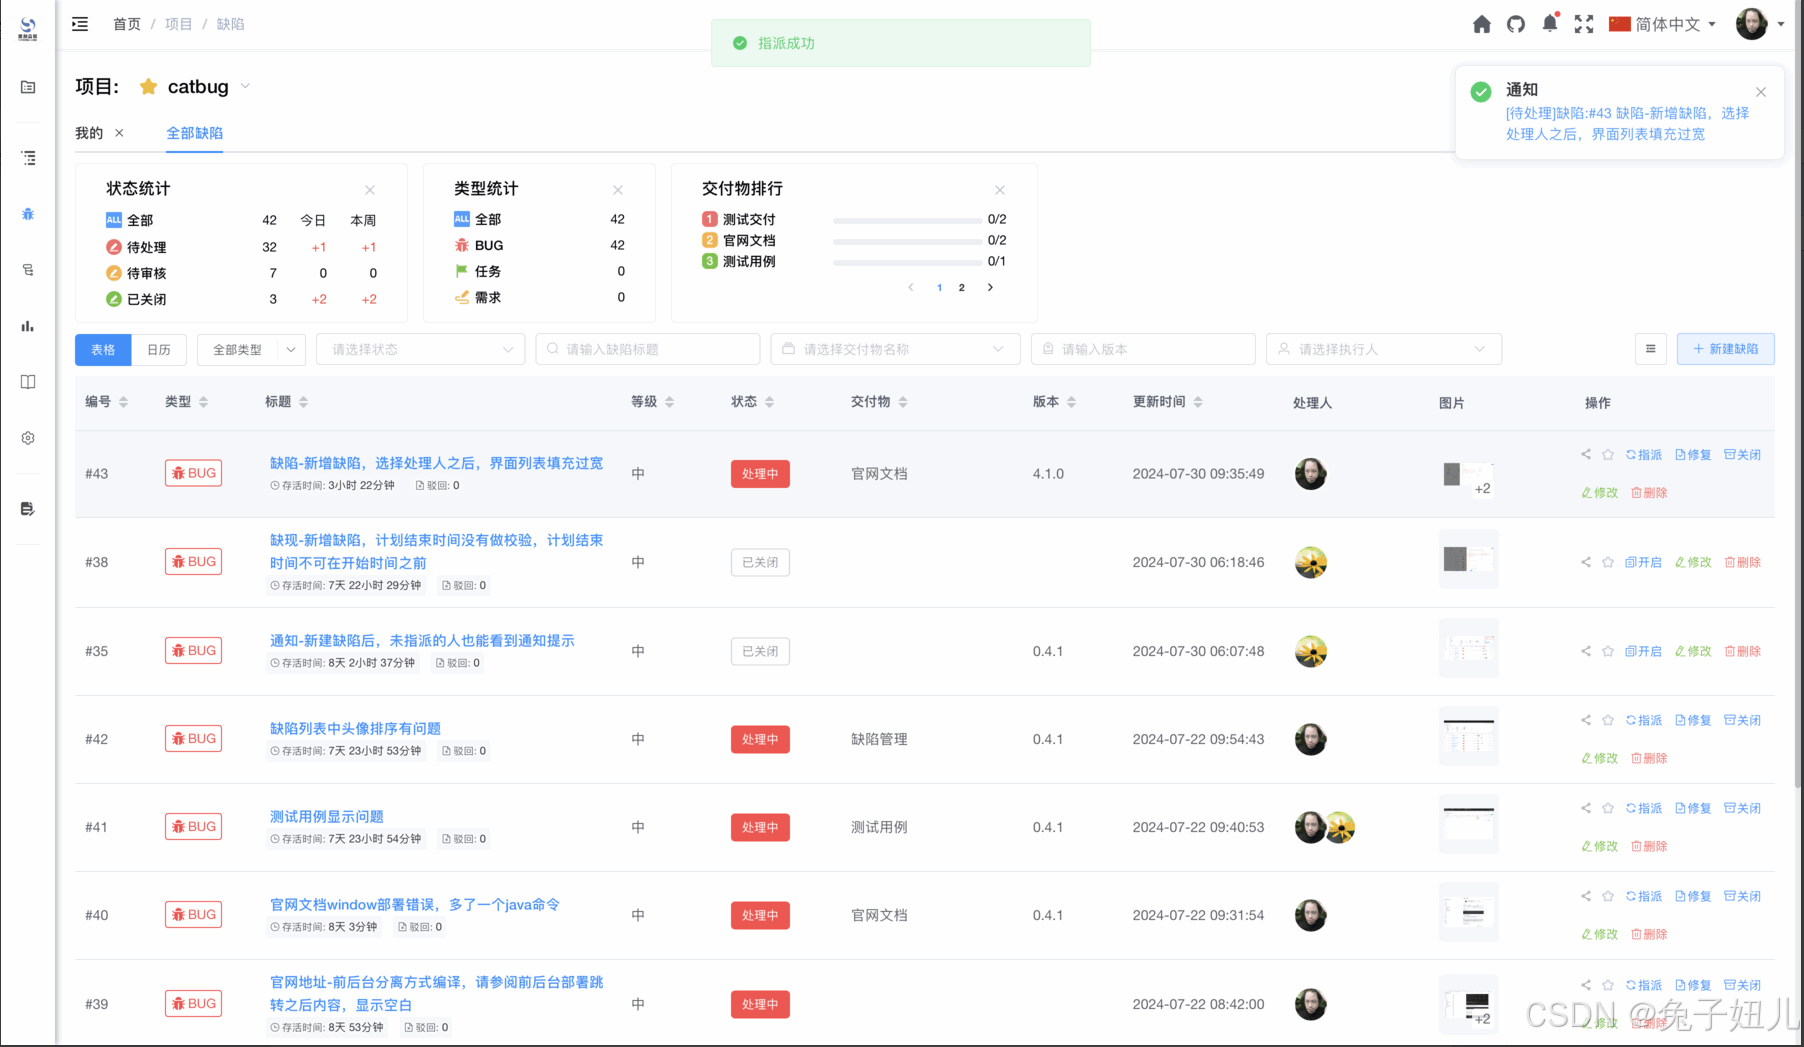
Task: Select the 全部缺陷 tab
Action: point(194,133)
